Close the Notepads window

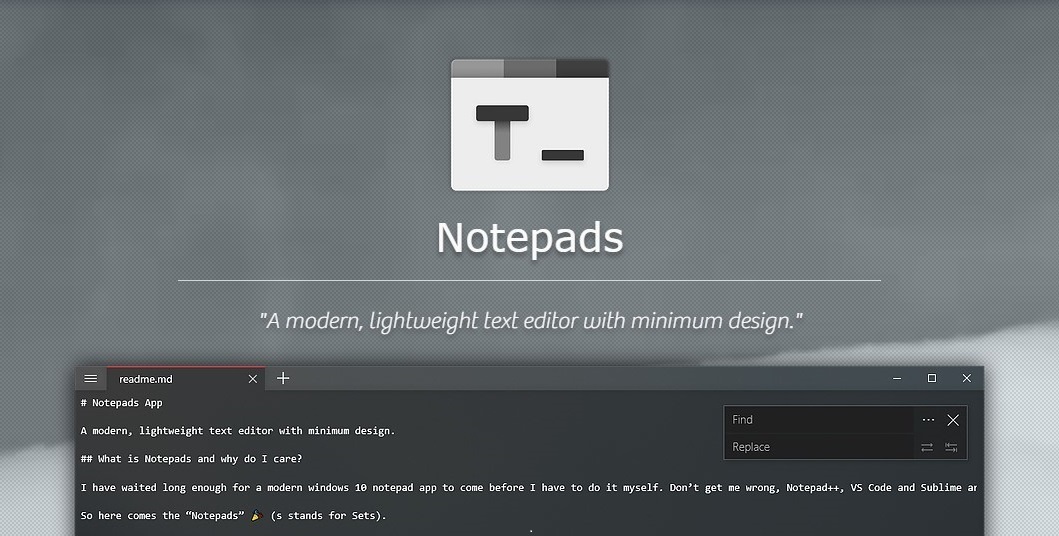pos(966,378)
